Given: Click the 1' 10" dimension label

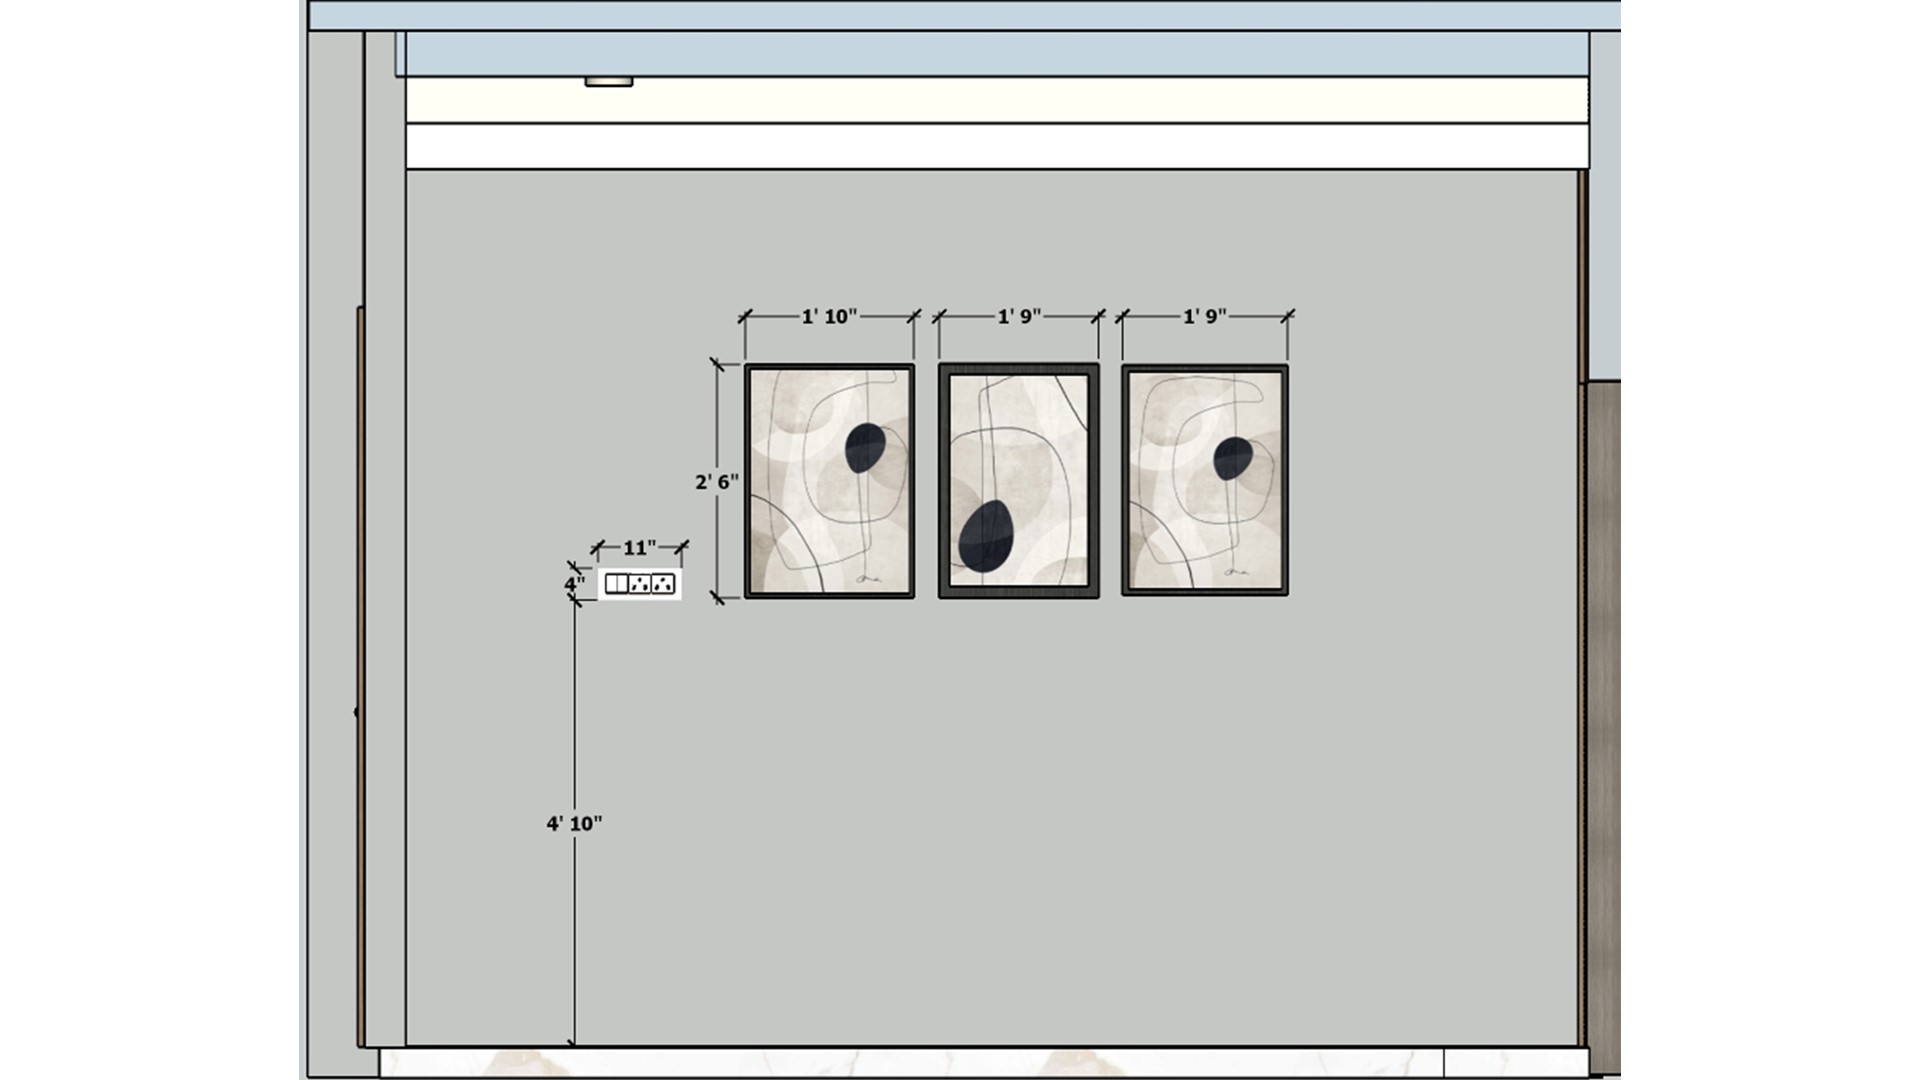Looking at the screenshot, I should (829, 317).
